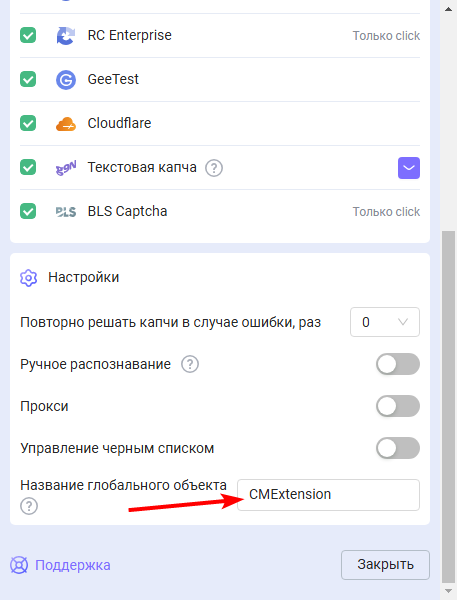Click the Cloudflare cloud icon
The height and width of the screenshot is (600, 457).
click(x=66, y=124)
